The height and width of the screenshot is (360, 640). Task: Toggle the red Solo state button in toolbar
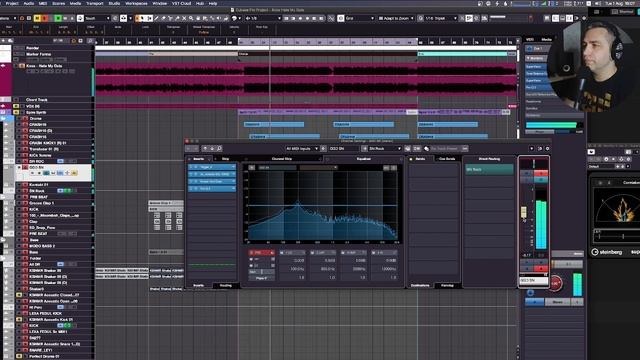pyautogui.click(x=44, y=18)
